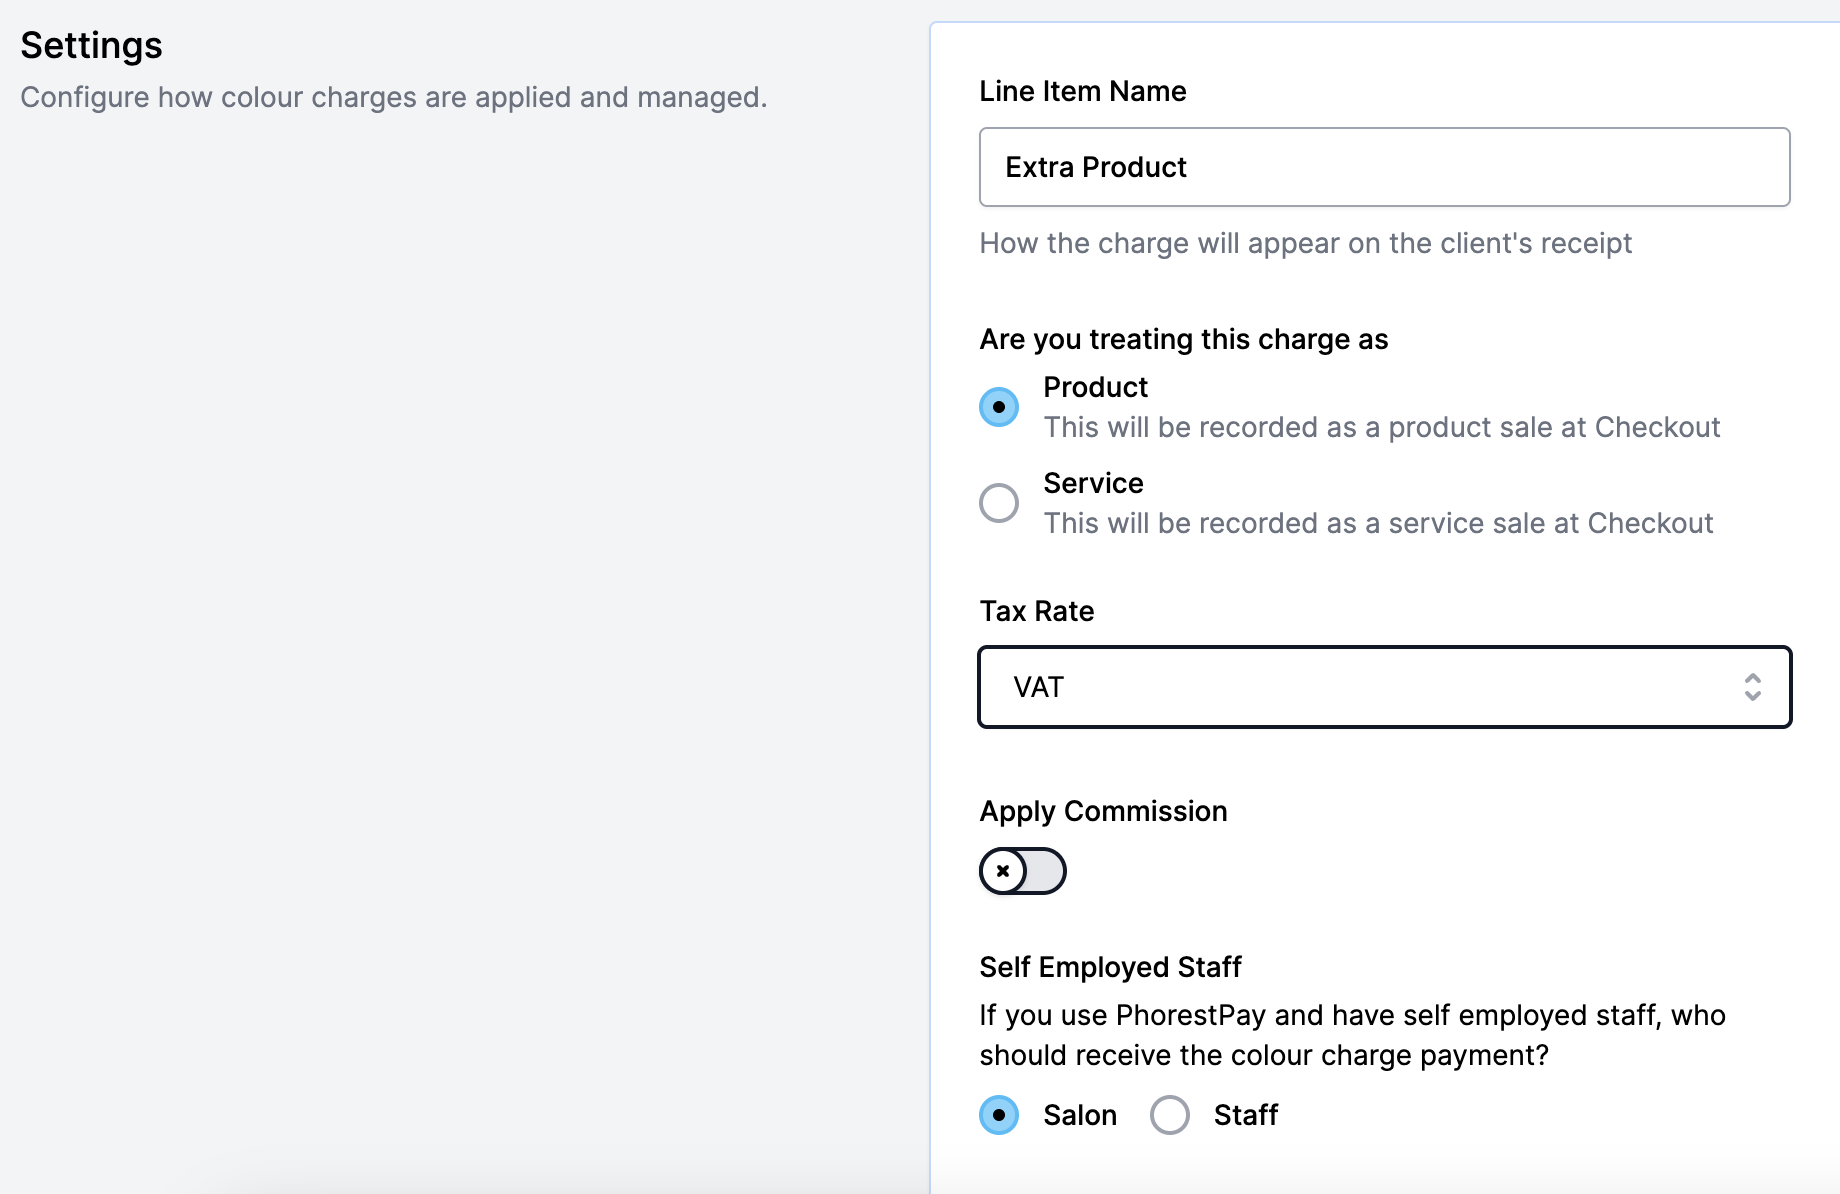The height and width of the screenshot is (1194, 1840).
Task: Click the "Service" option label text
Action: tap(1093, 483)
